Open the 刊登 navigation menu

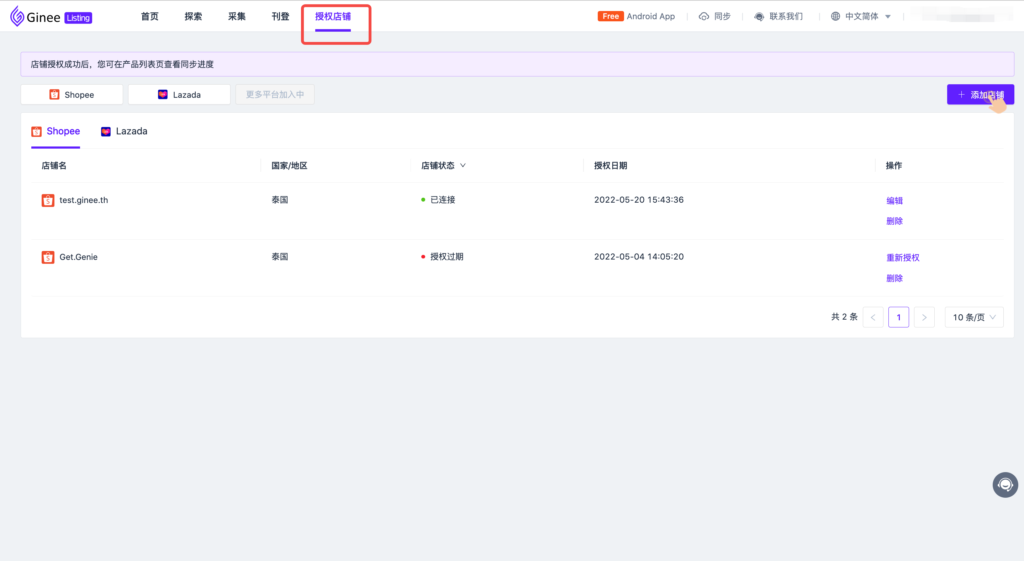click(280, 16)
